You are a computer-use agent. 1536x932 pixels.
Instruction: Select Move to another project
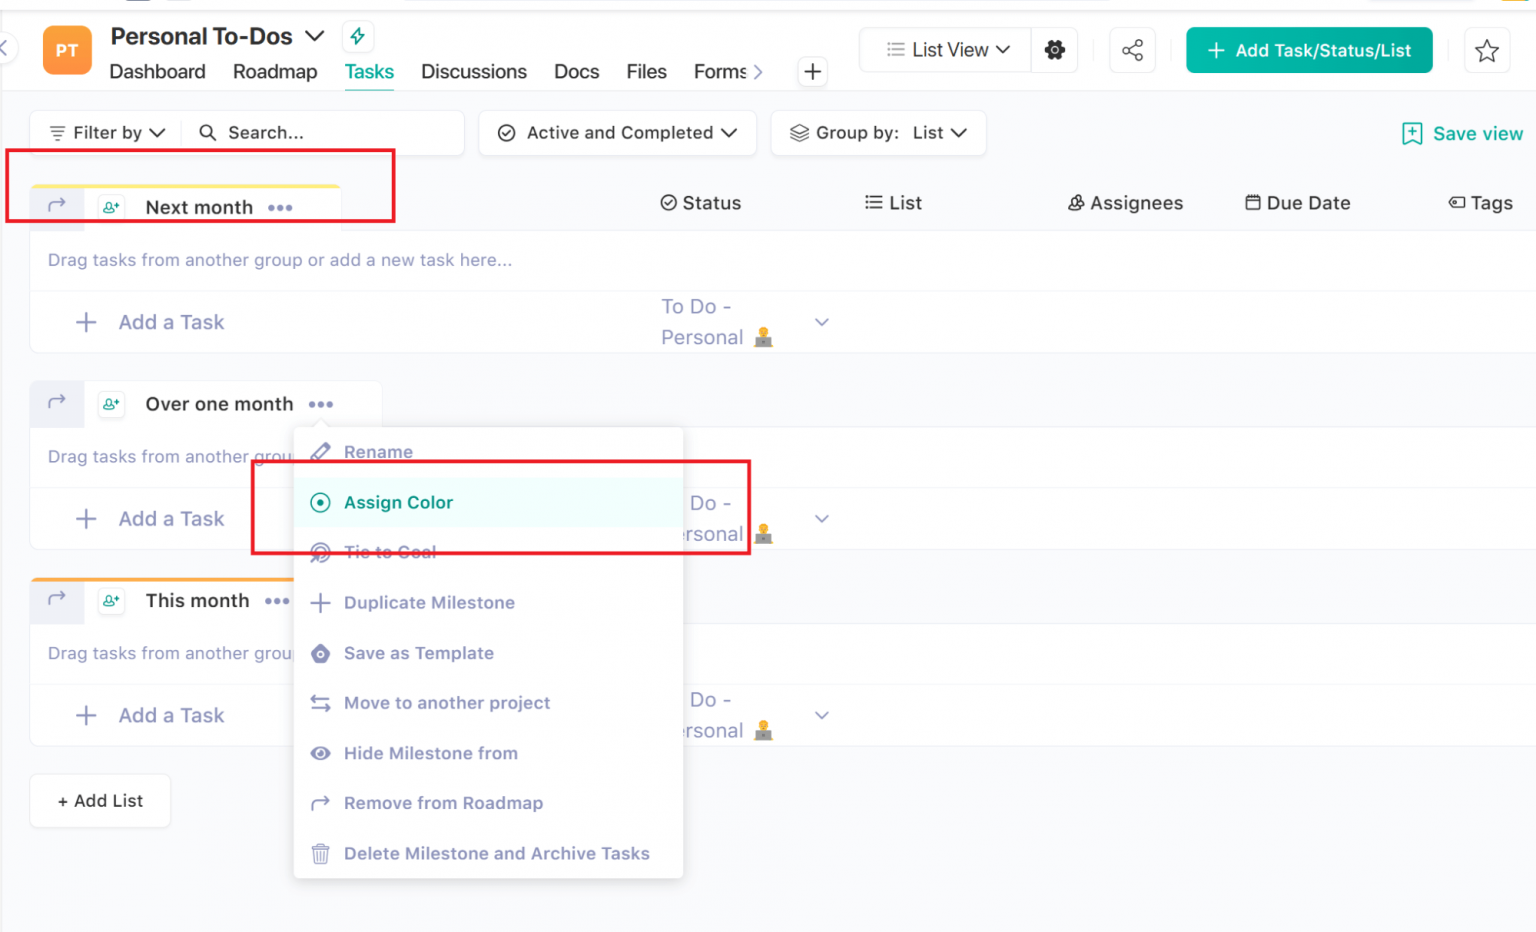(488, 703)
